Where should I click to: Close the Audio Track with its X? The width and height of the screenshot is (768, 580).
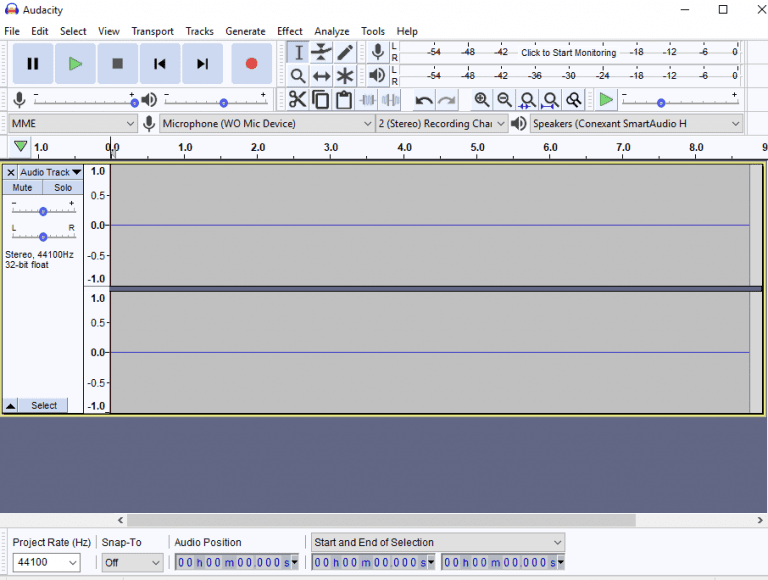click(x=11, y=172)
